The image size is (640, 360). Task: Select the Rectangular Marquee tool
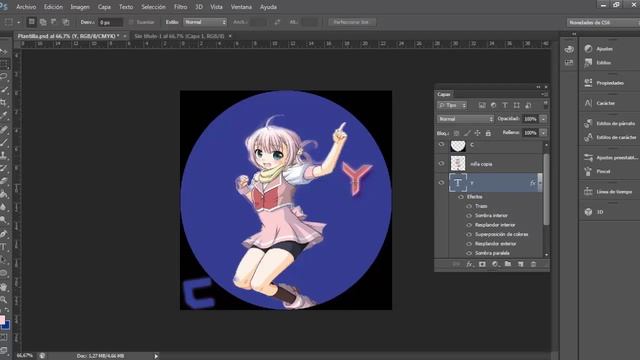tap(4, 64)
